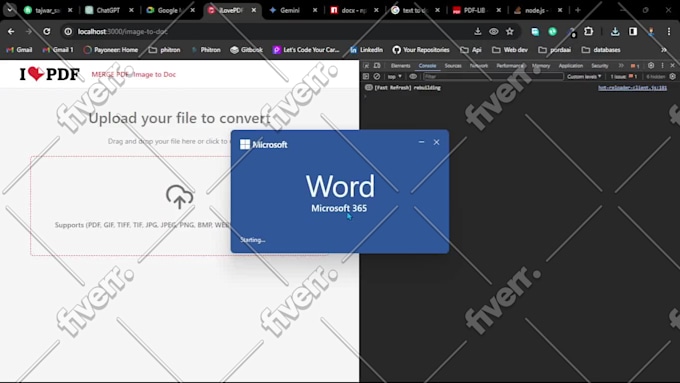Select the inspect element picker in DevTools
680x383 pixels.
click(x=366, y=65)
